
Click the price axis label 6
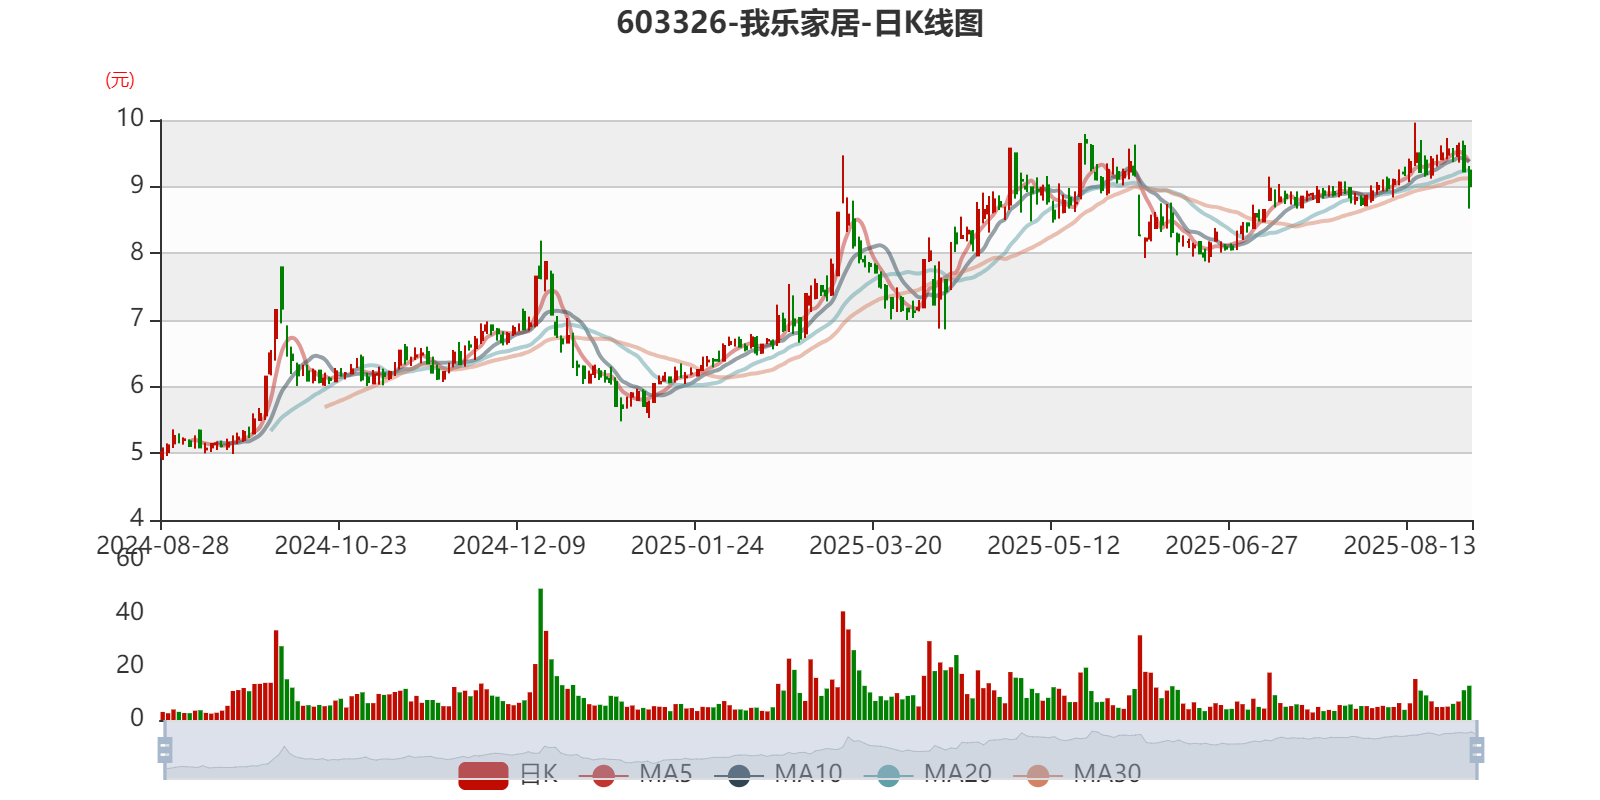(x=137, y=385)
